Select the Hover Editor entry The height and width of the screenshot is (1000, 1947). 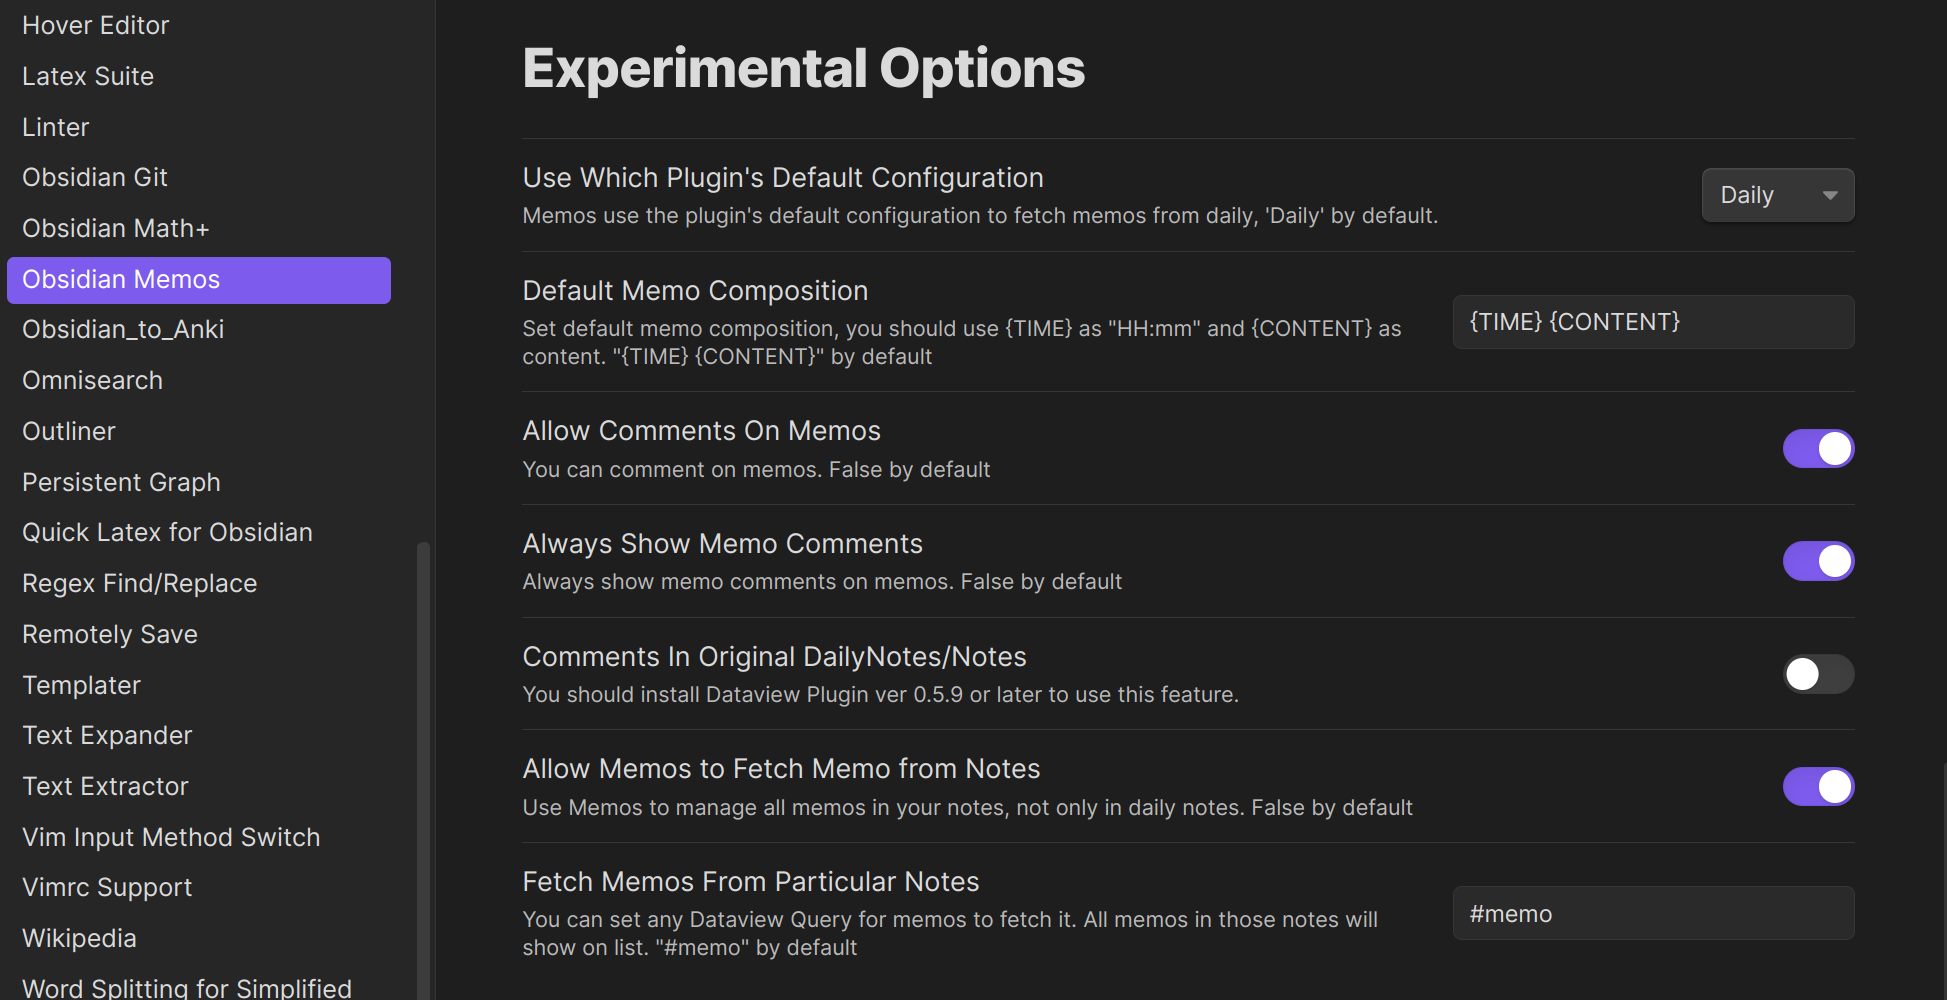pyautogui.click(x=95, y=25)
